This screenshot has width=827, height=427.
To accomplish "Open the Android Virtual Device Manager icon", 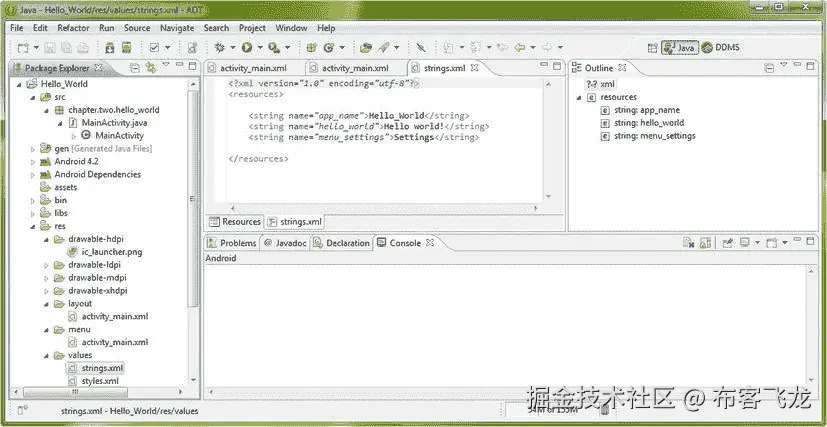I will click(127, 48).
